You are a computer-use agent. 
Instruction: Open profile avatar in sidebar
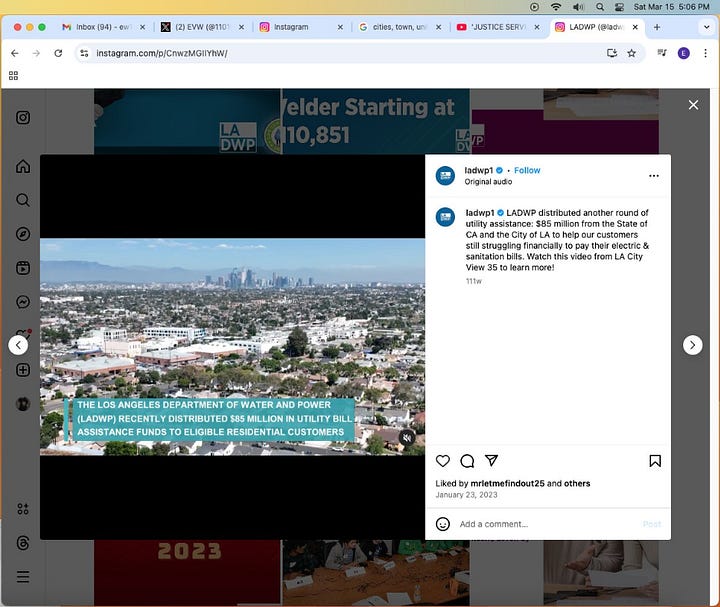23,404
